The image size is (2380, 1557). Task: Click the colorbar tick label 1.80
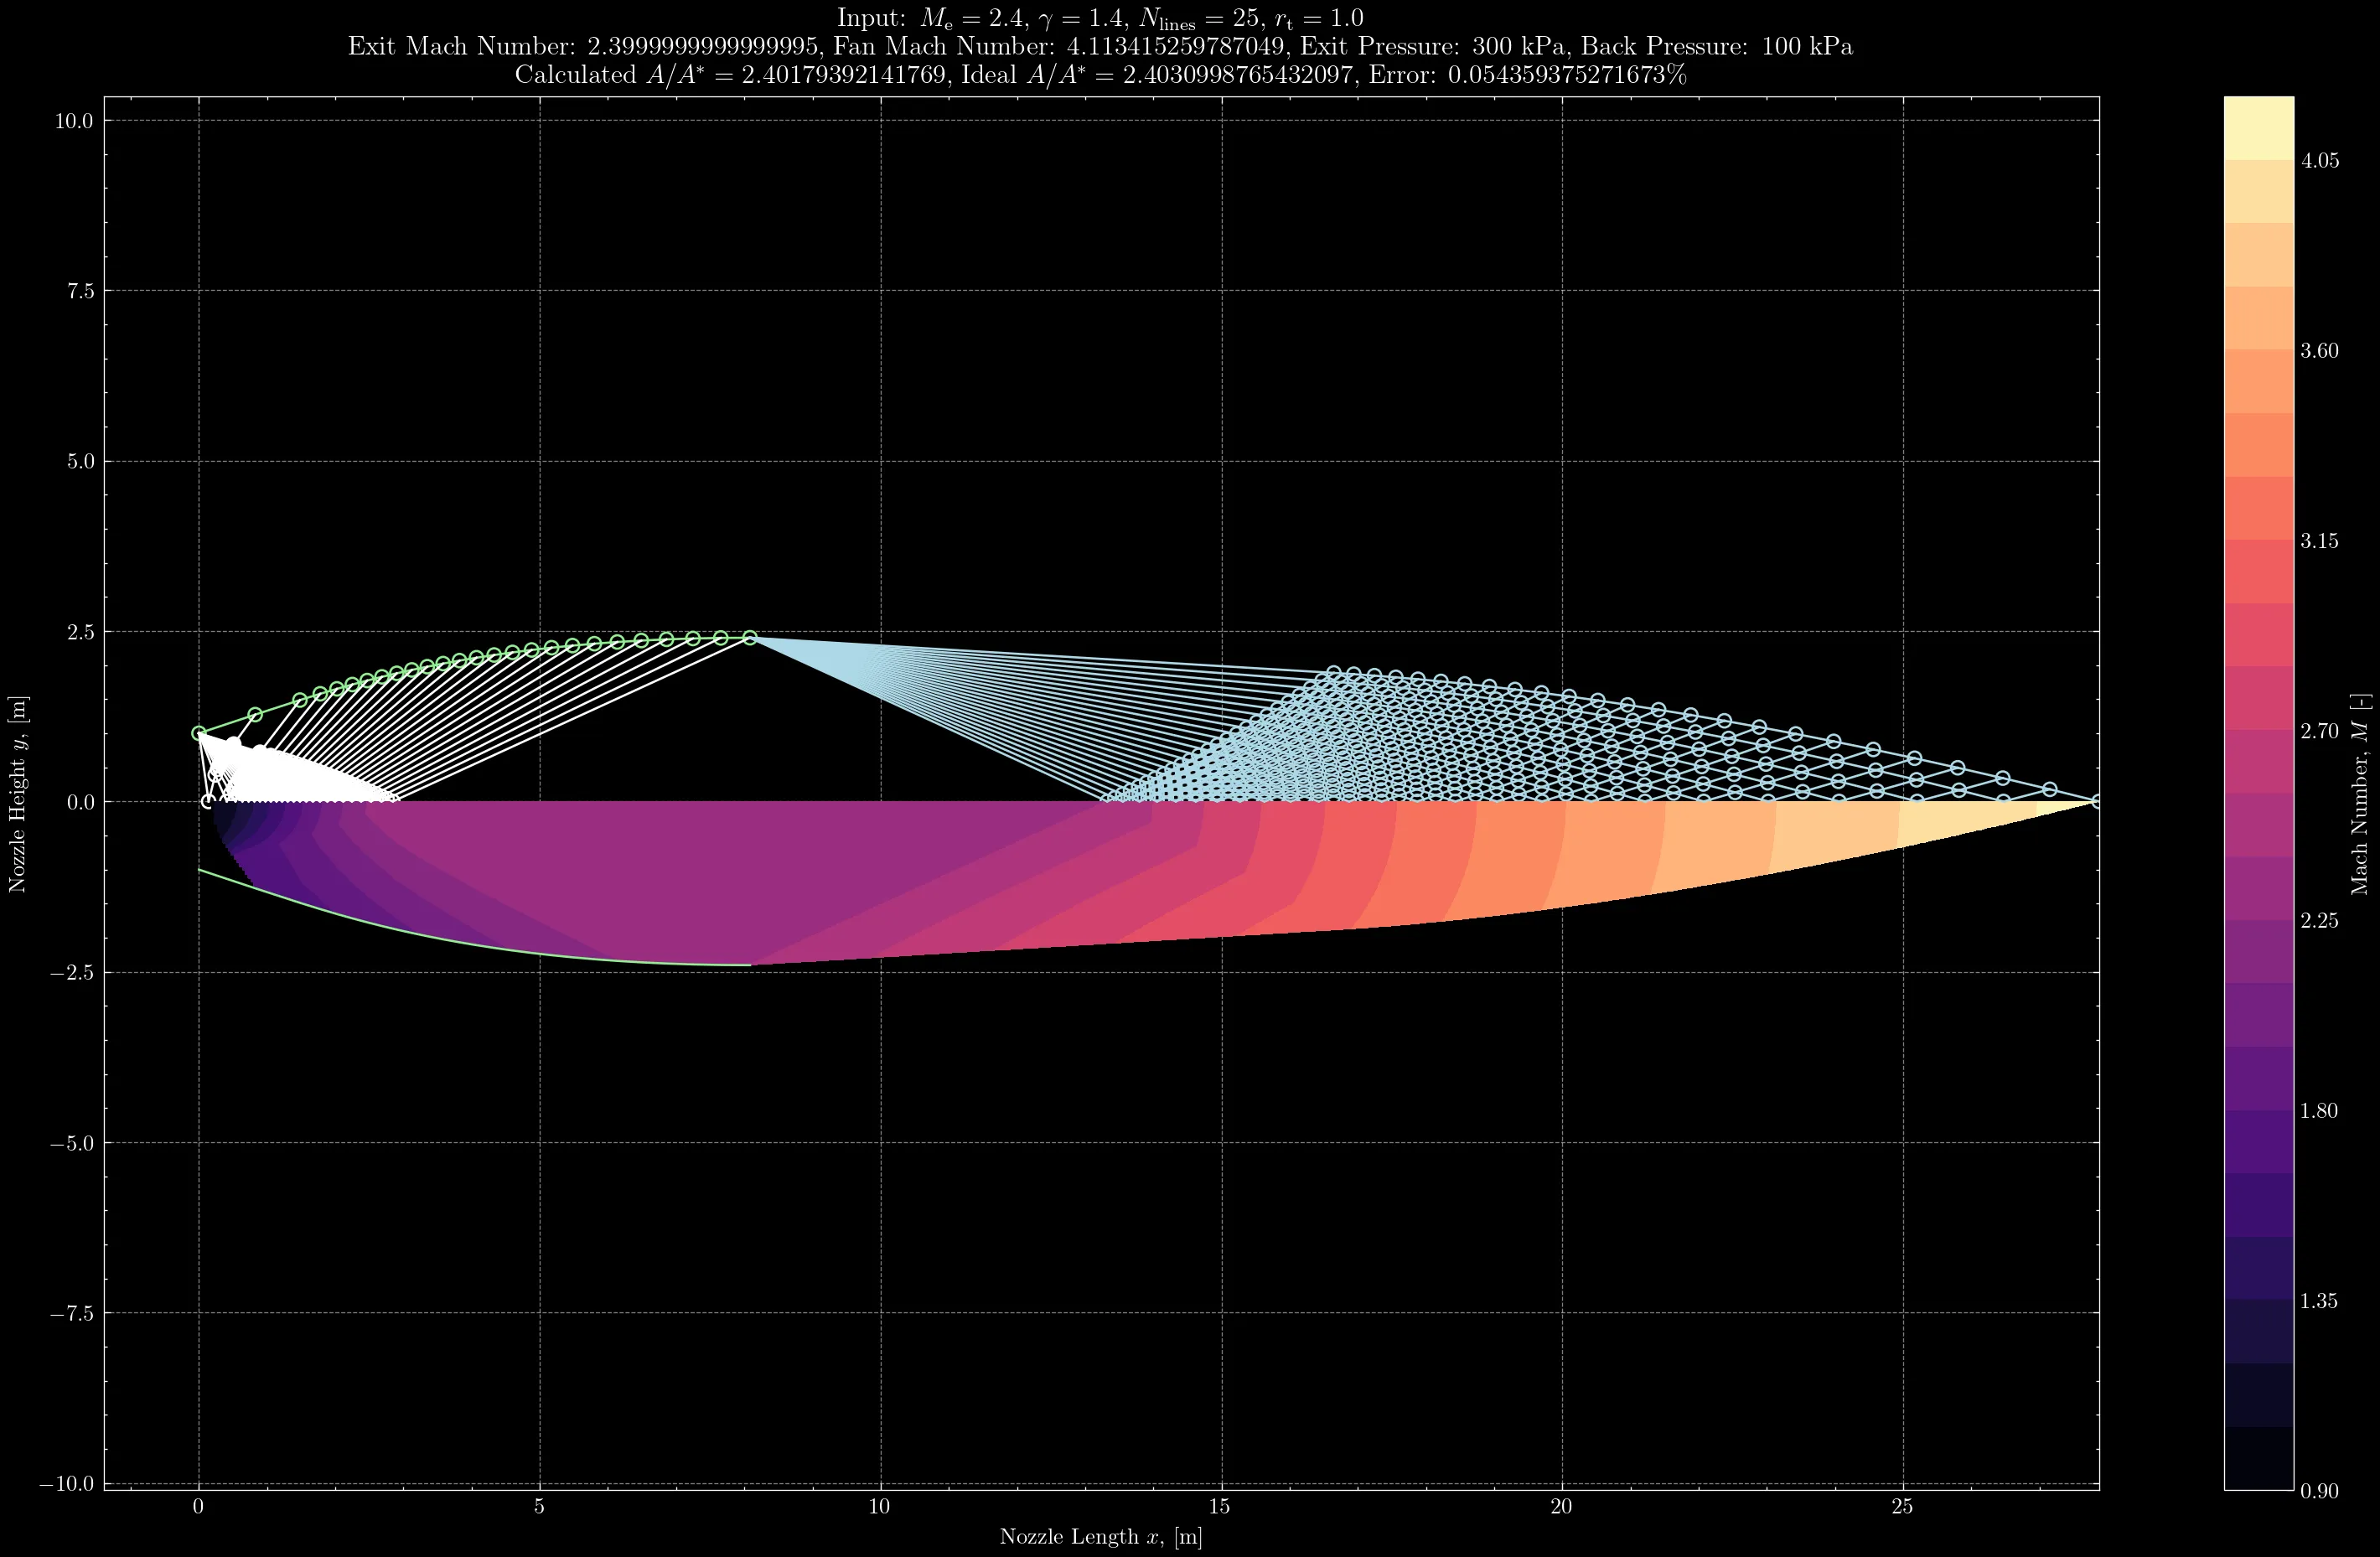coord(2319,1111)
